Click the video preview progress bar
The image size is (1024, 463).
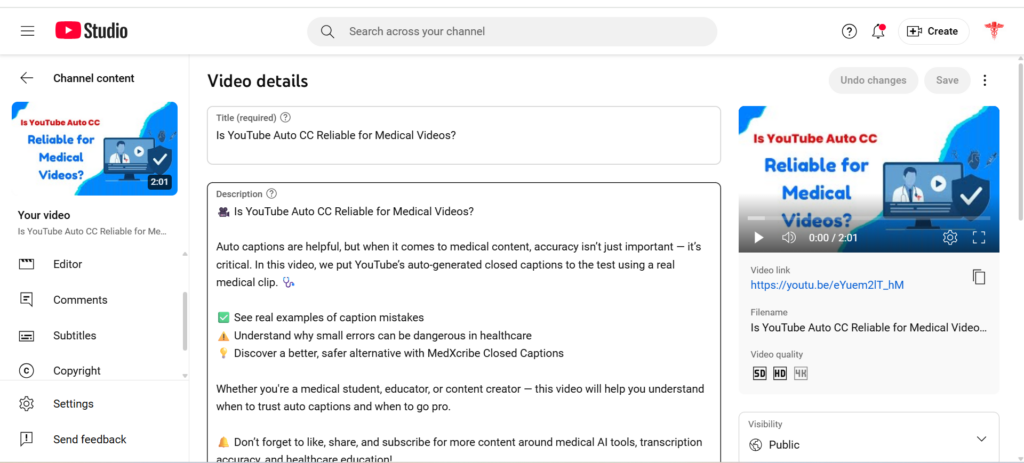869,218
